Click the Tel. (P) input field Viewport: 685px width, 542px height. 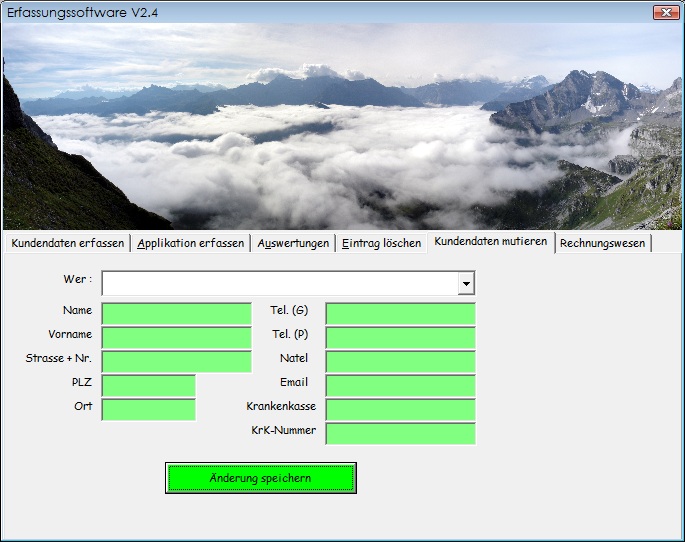pos(400,338)
